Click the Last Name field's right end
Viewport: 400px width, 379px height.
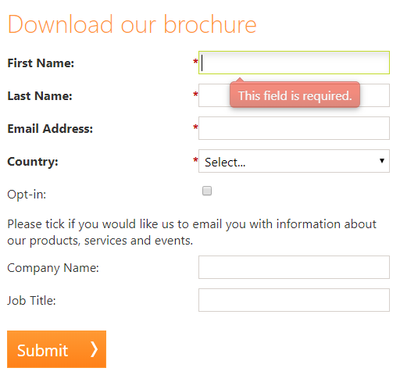[x=375, y=95]
